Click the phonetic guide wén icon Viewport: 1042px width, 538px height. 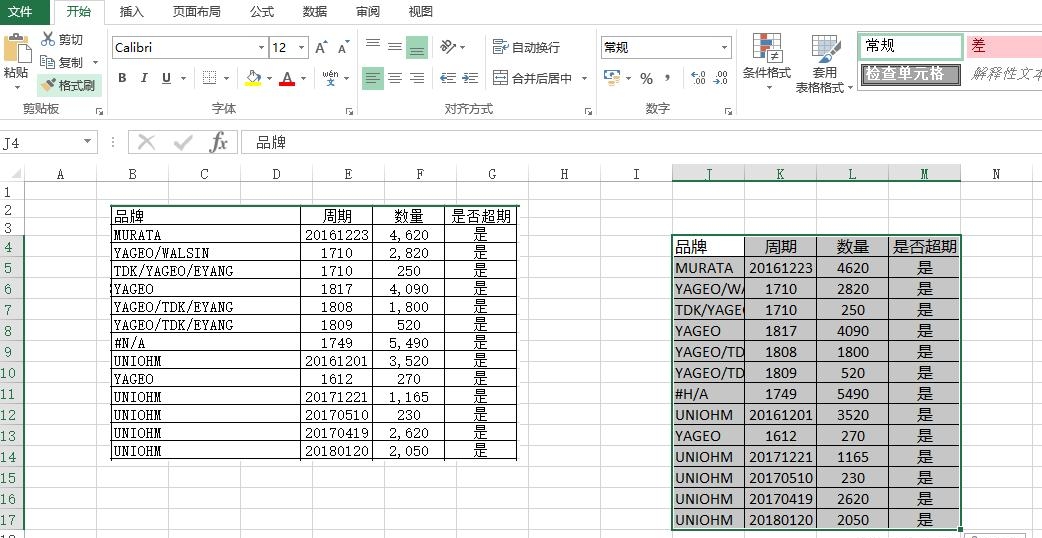(x=330, y=78)
